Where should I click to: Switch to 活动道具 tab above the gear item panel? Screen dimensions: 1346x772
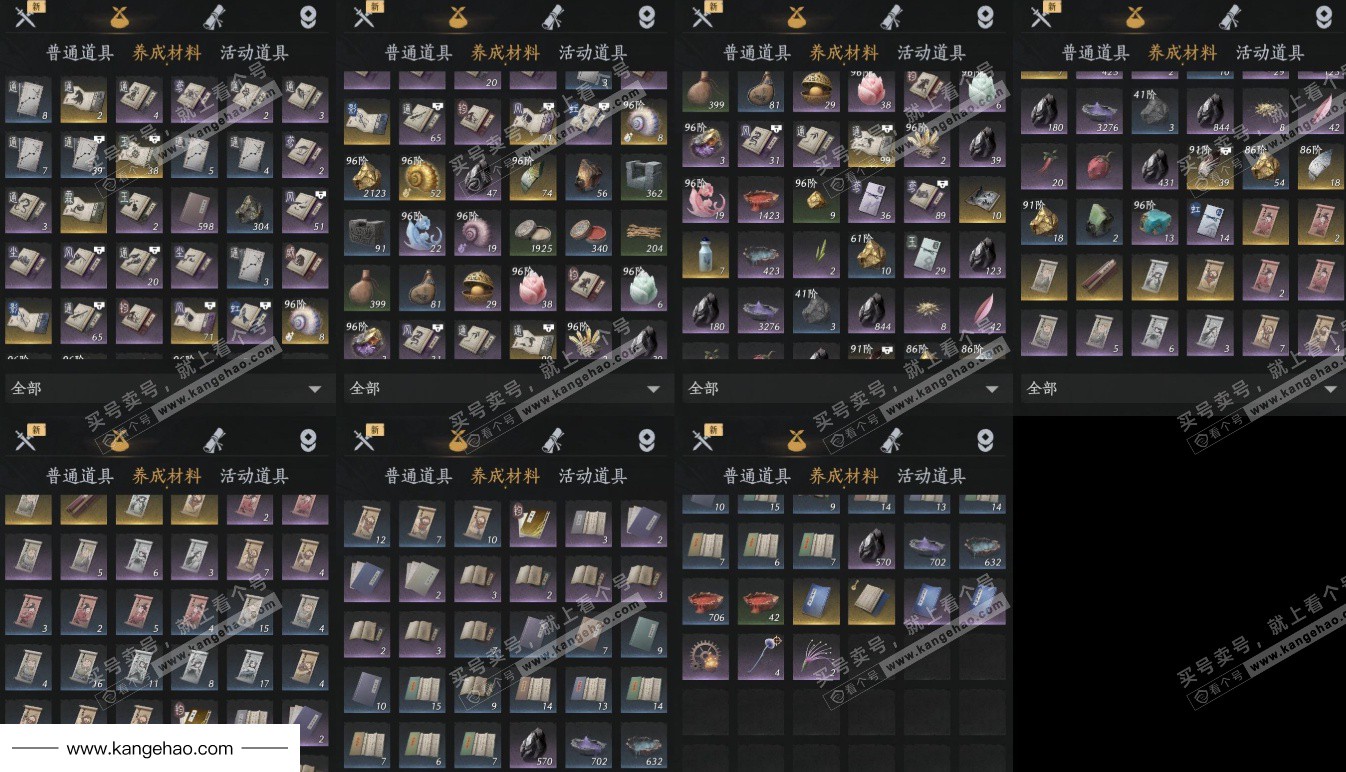(x=931, y=476)
